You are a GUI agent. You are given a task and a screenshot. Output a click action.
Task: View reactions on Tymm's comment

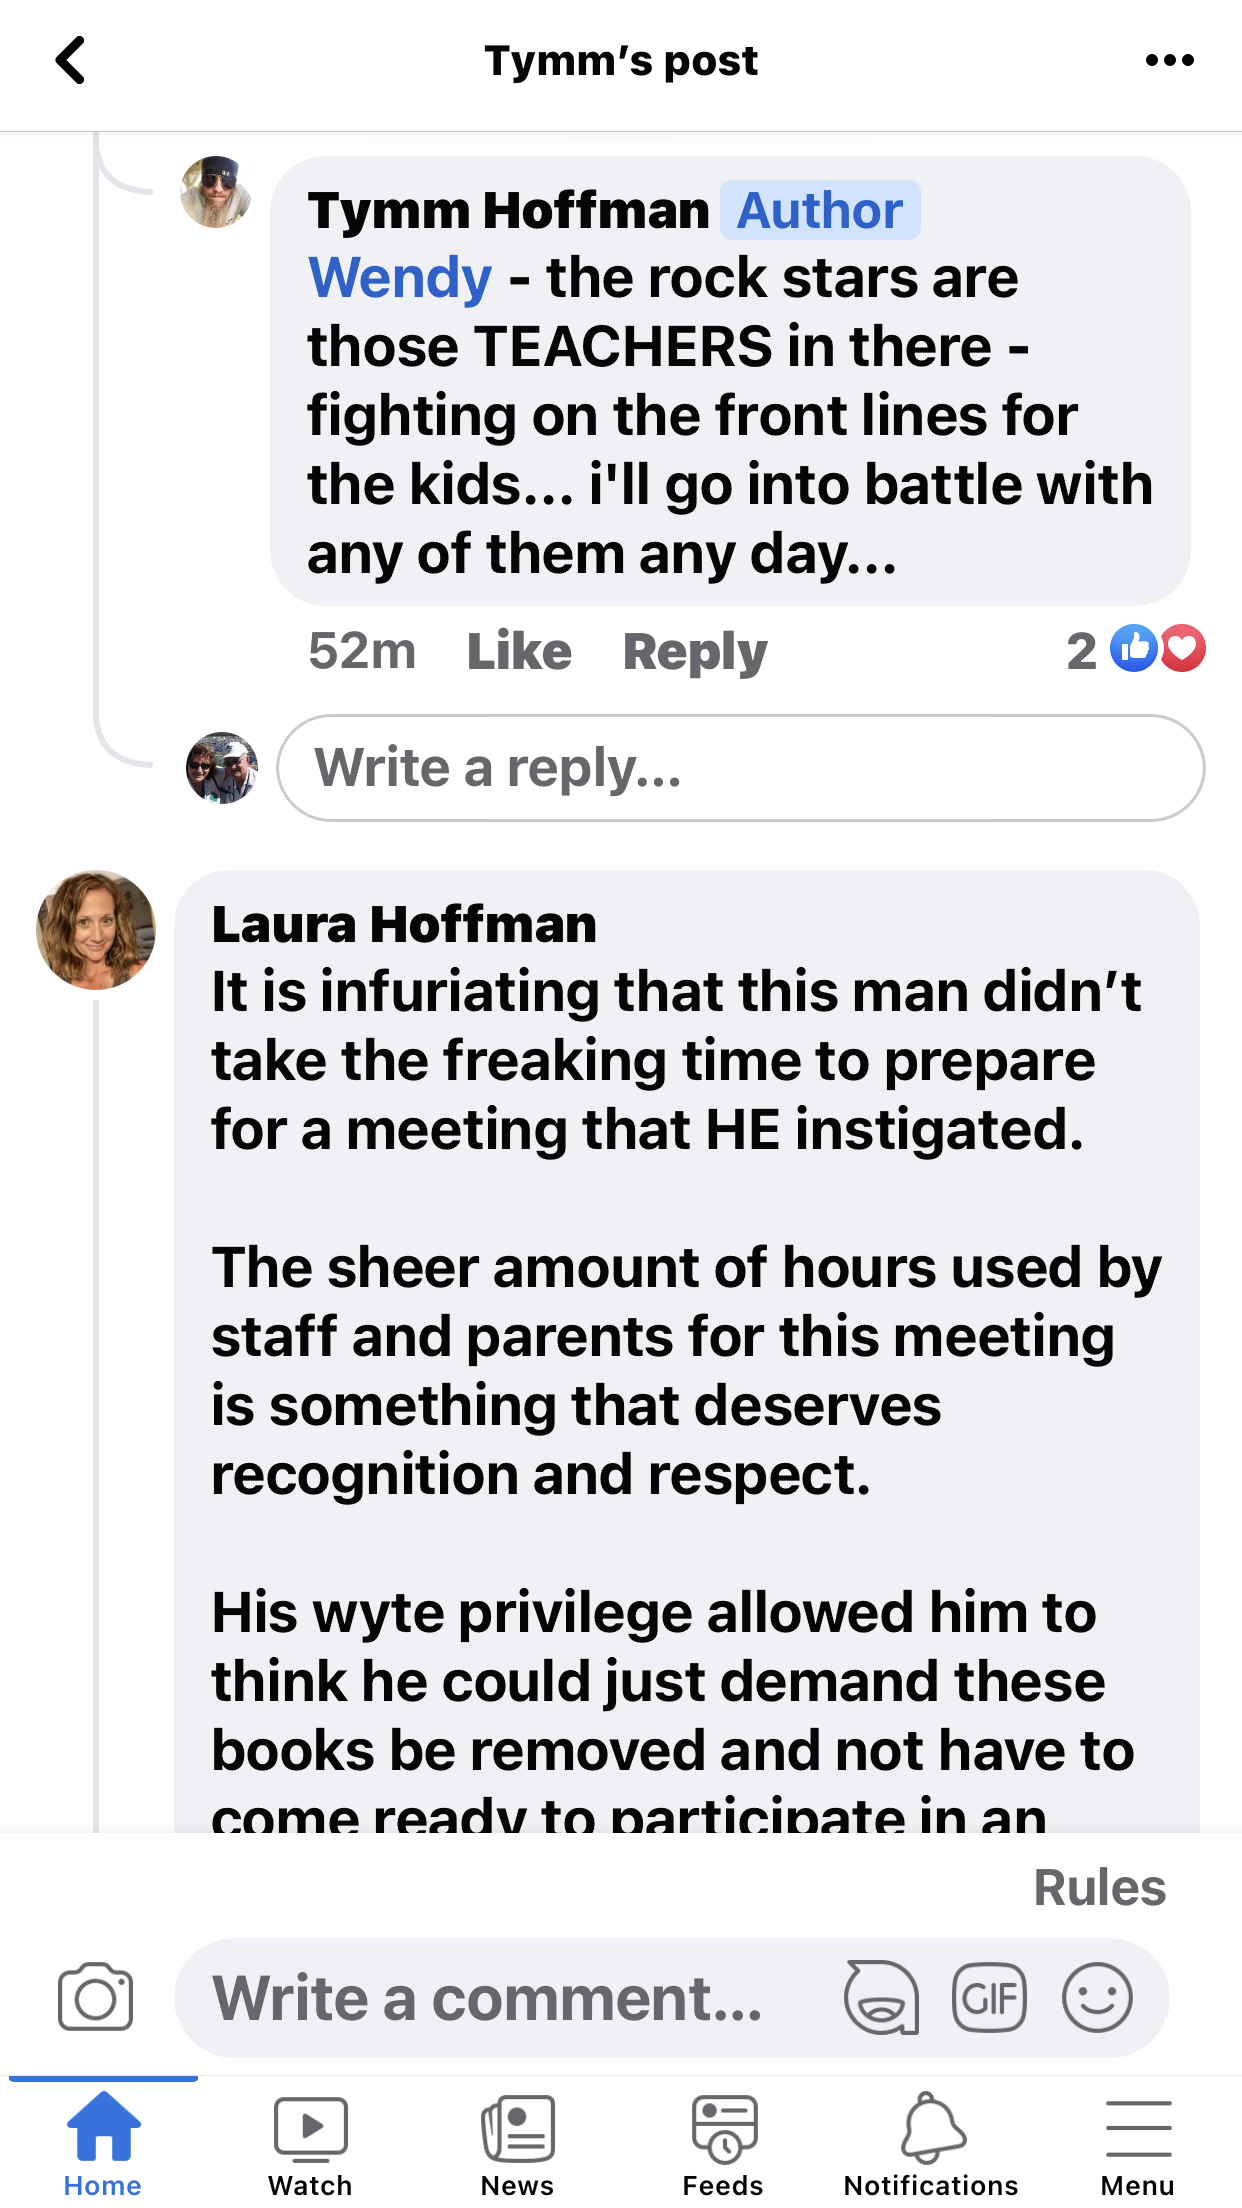click(1137, 650)
